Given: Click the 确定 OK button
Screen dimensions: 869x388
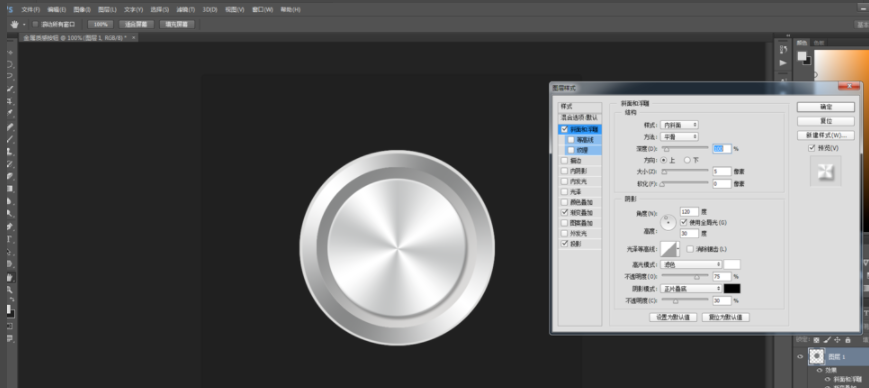Looking at the screenshot, I should pos(826,107).
